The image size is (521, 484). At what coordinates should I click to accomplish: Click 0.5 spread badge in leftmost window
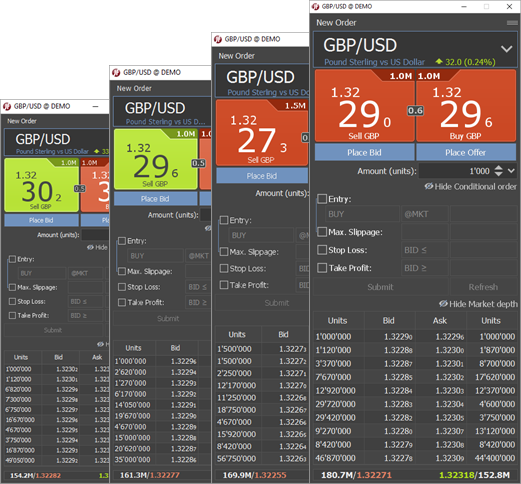[80, 189]
